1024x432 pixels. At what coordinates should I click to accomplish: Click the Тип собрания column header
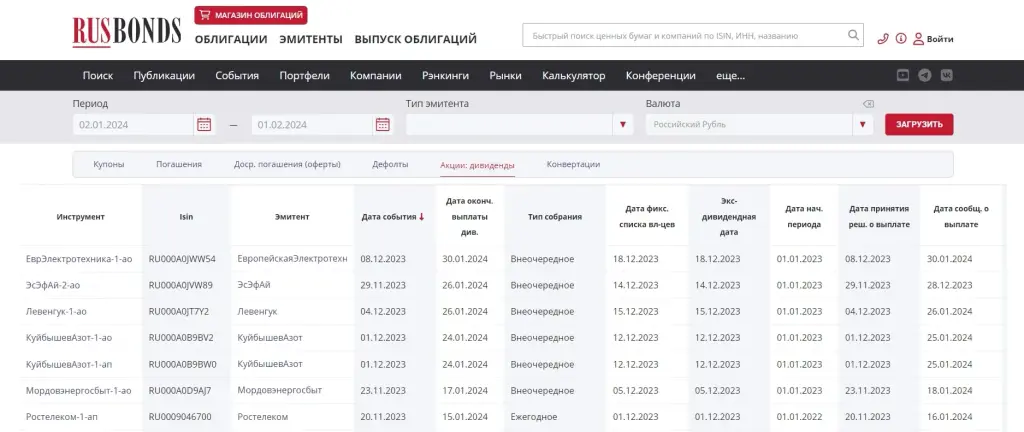tap(554, 217)
